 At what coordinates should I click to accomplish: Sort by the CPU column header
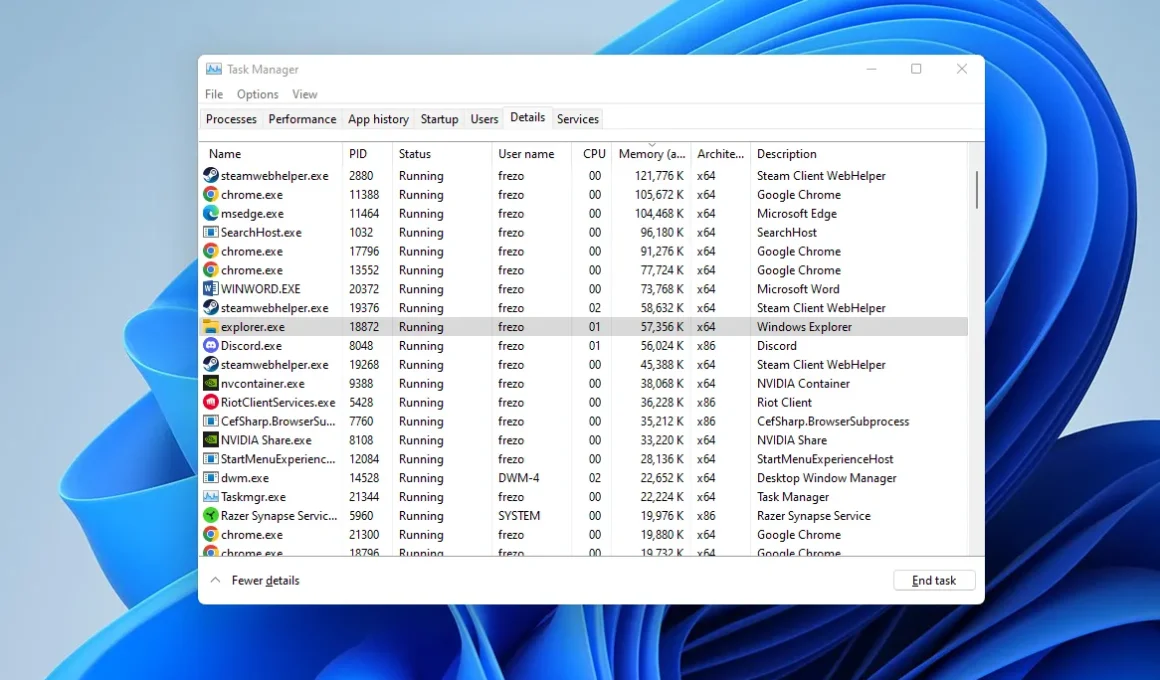[592, 154]
